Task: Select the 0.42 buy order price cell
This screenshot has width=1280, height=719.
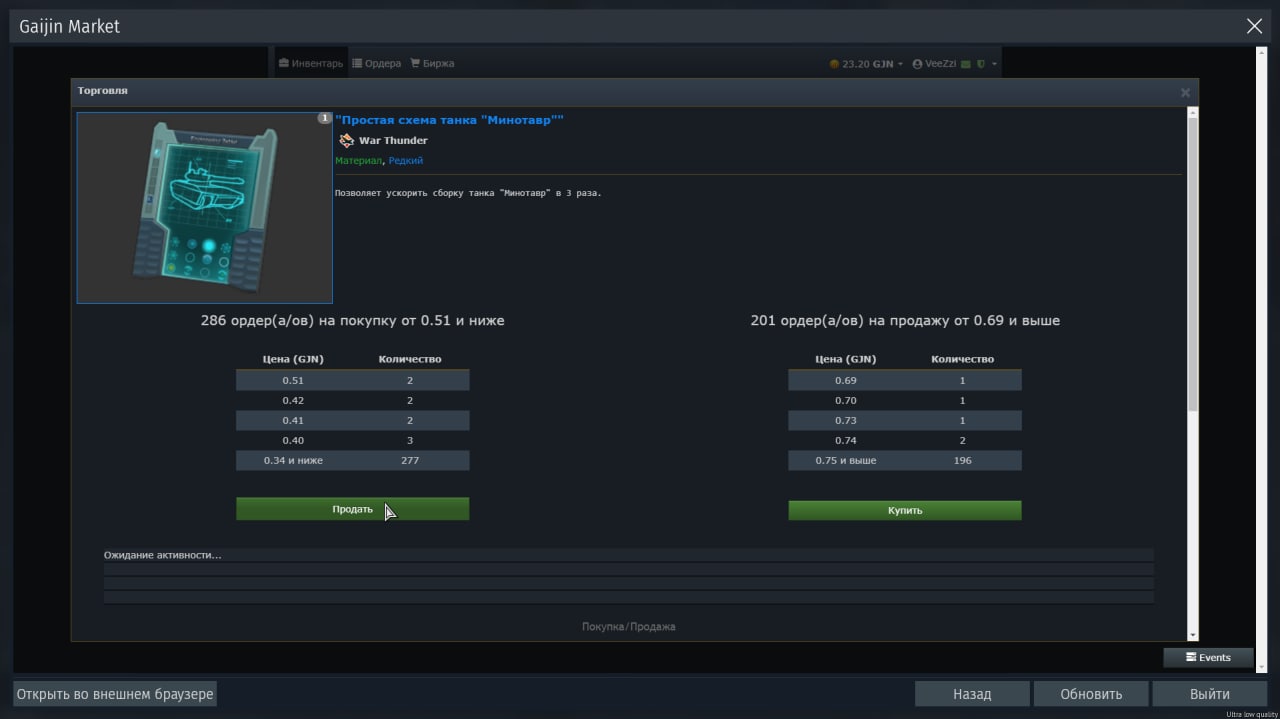Action: point(293,400)
